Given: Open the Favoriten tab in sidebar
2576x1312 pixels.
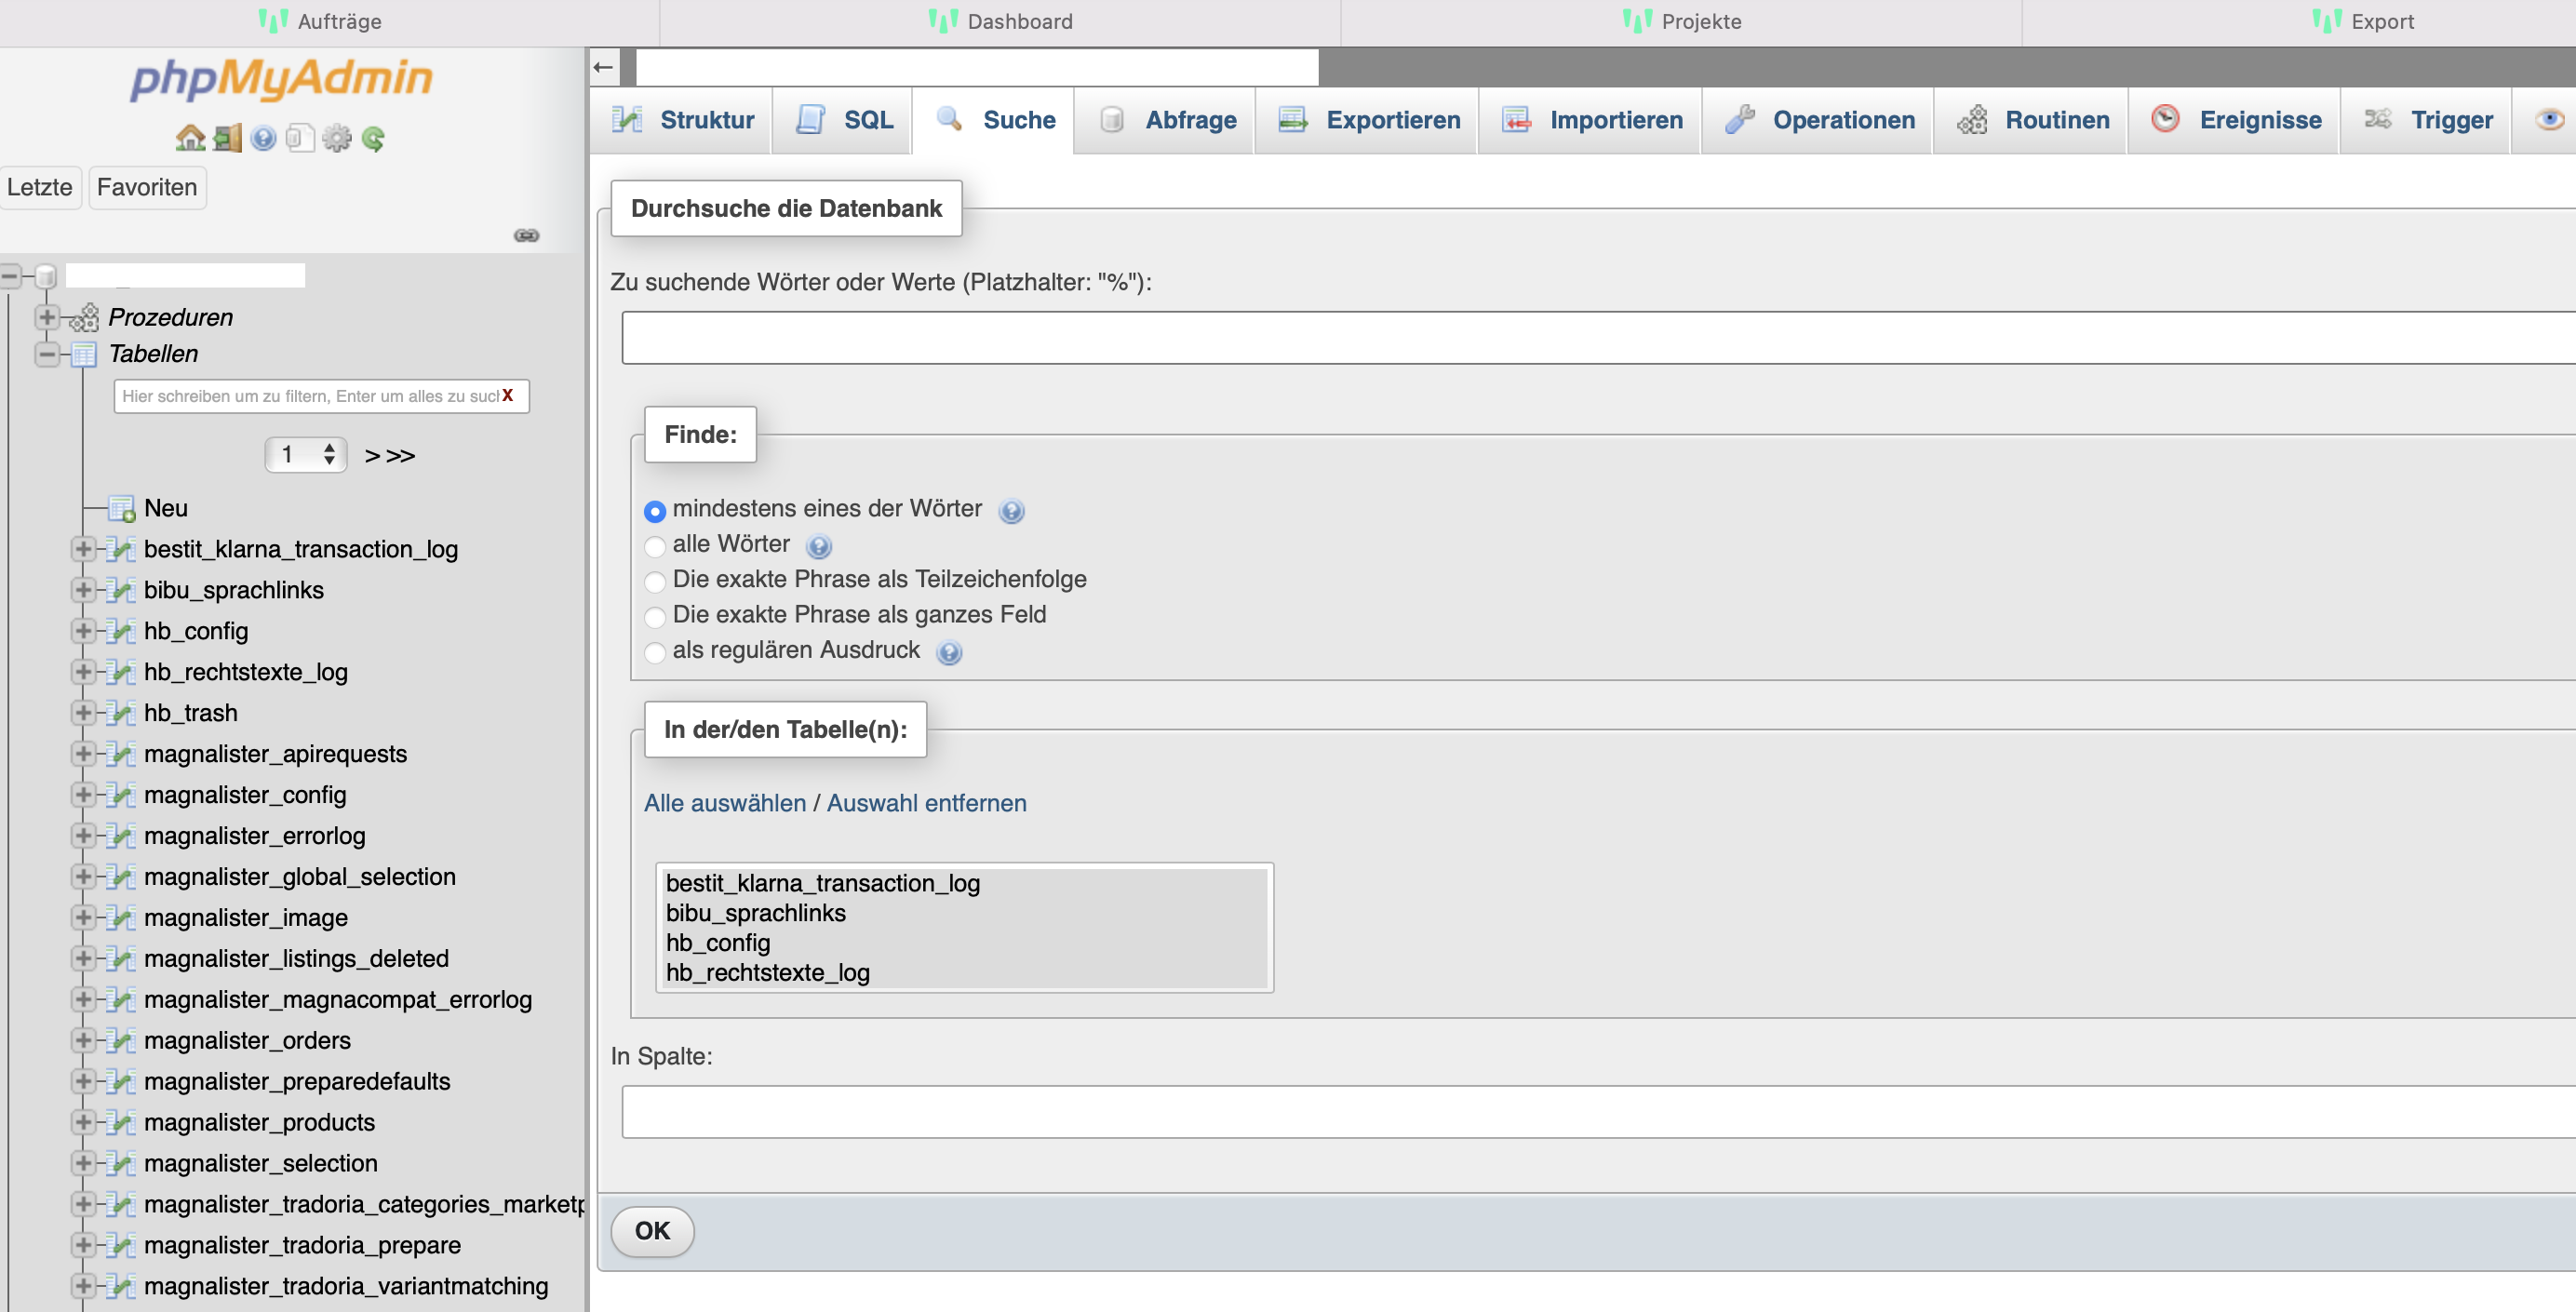Looking at the screenshot, I should point(147,187).
